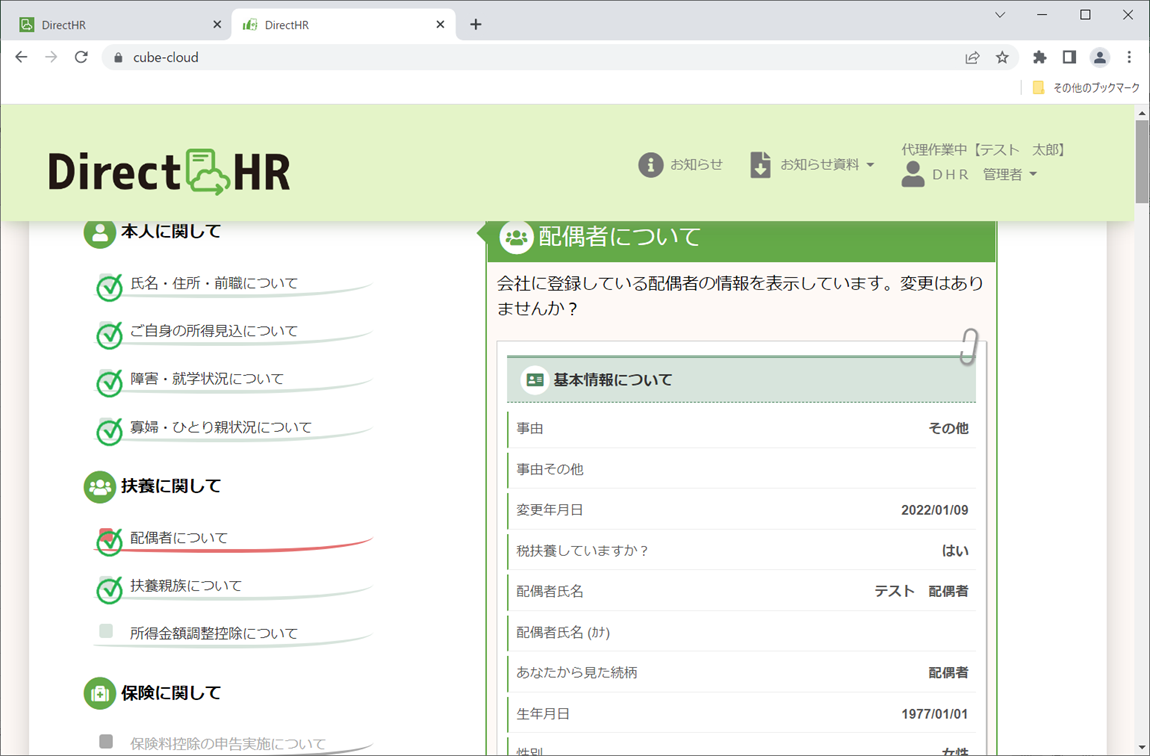
Task: Click the 保険に関して section medical kit icon
Action: [100, 693]
